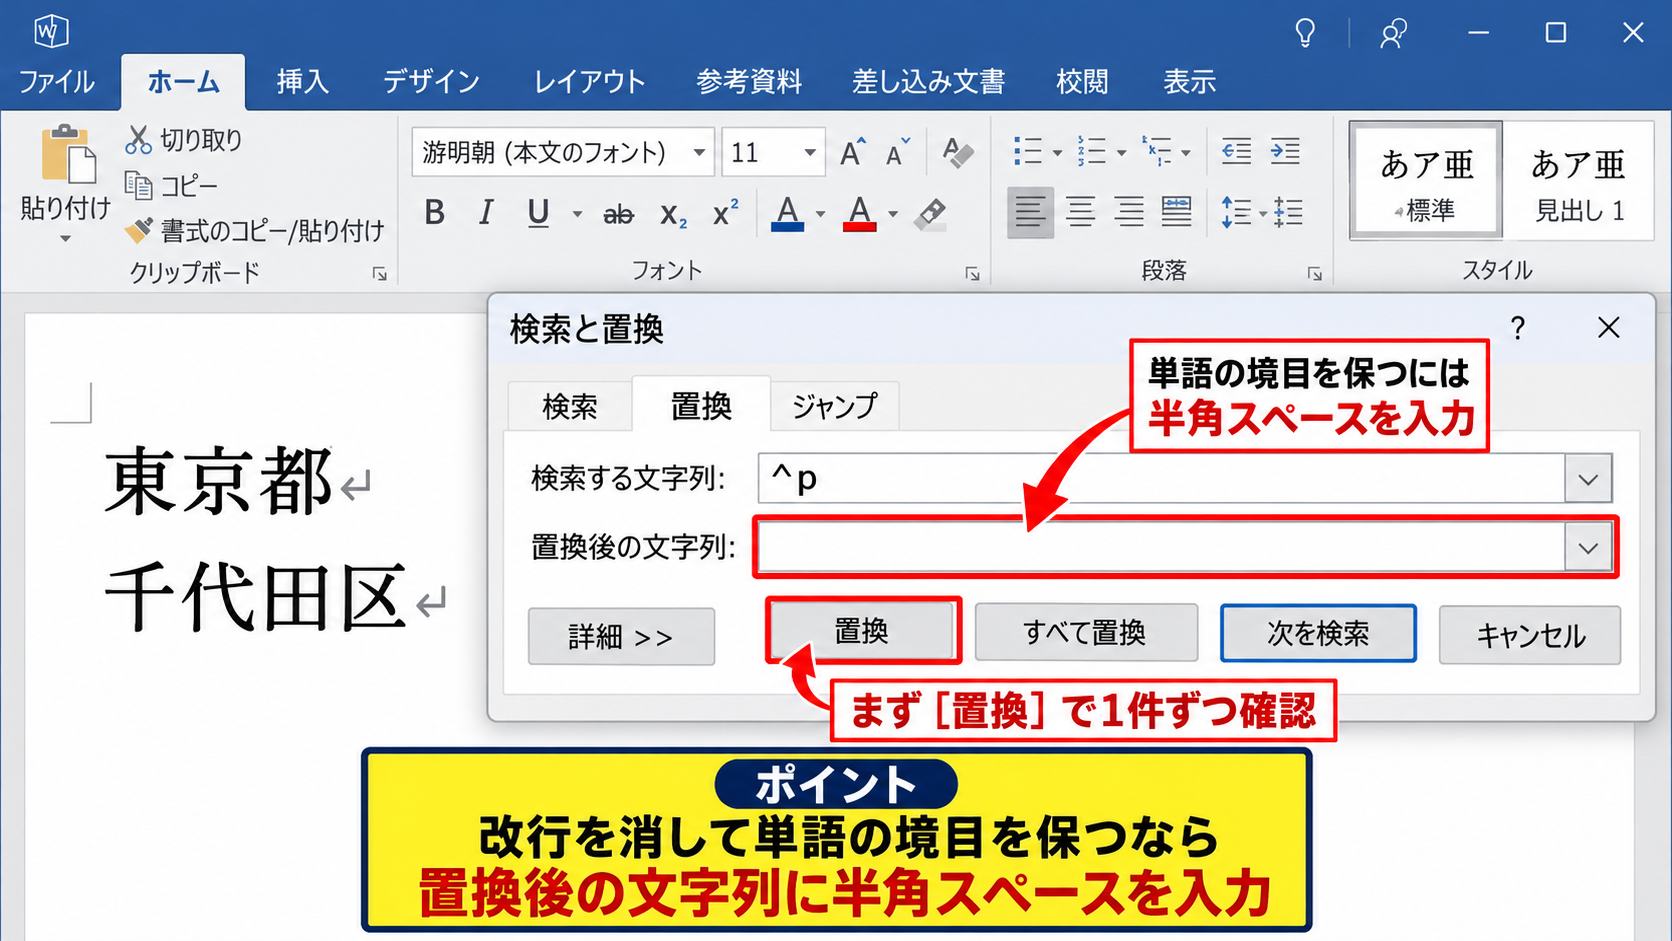
Task: Click the increase indent icon
Action: coord(1285,152)
